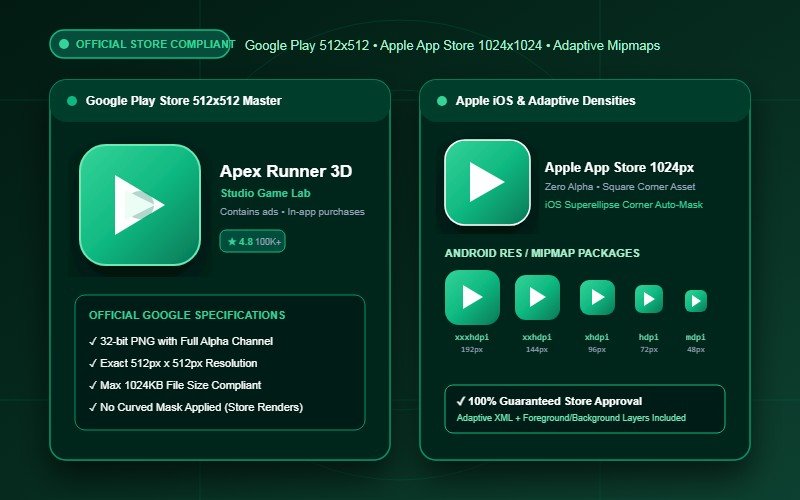800x500 pixels.
Task: Click the xxhdpi label text
Action: (537, 337)
